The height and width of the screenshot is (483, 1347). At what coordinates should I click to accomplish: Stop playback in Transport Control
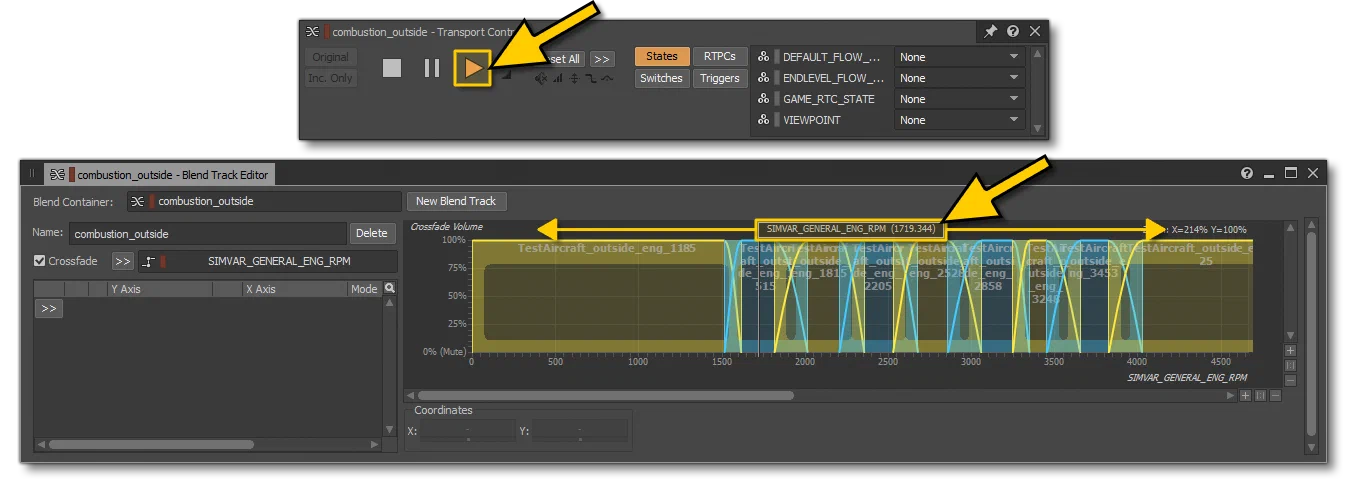392,68
